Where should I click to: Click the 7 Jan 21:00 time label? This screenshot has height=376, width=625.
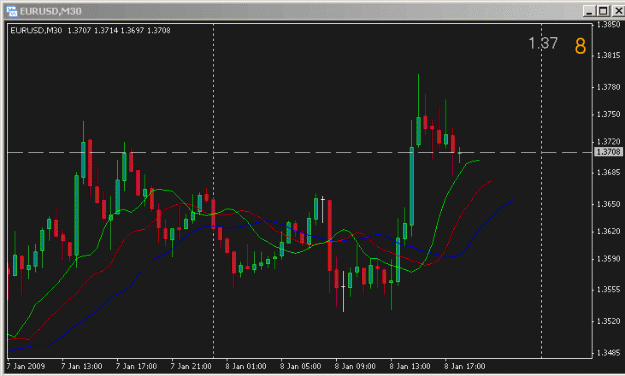[191, 366]
